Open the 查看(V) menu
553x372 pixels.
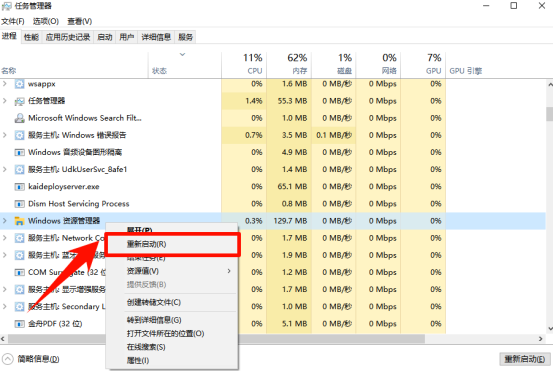click(80, 21)
